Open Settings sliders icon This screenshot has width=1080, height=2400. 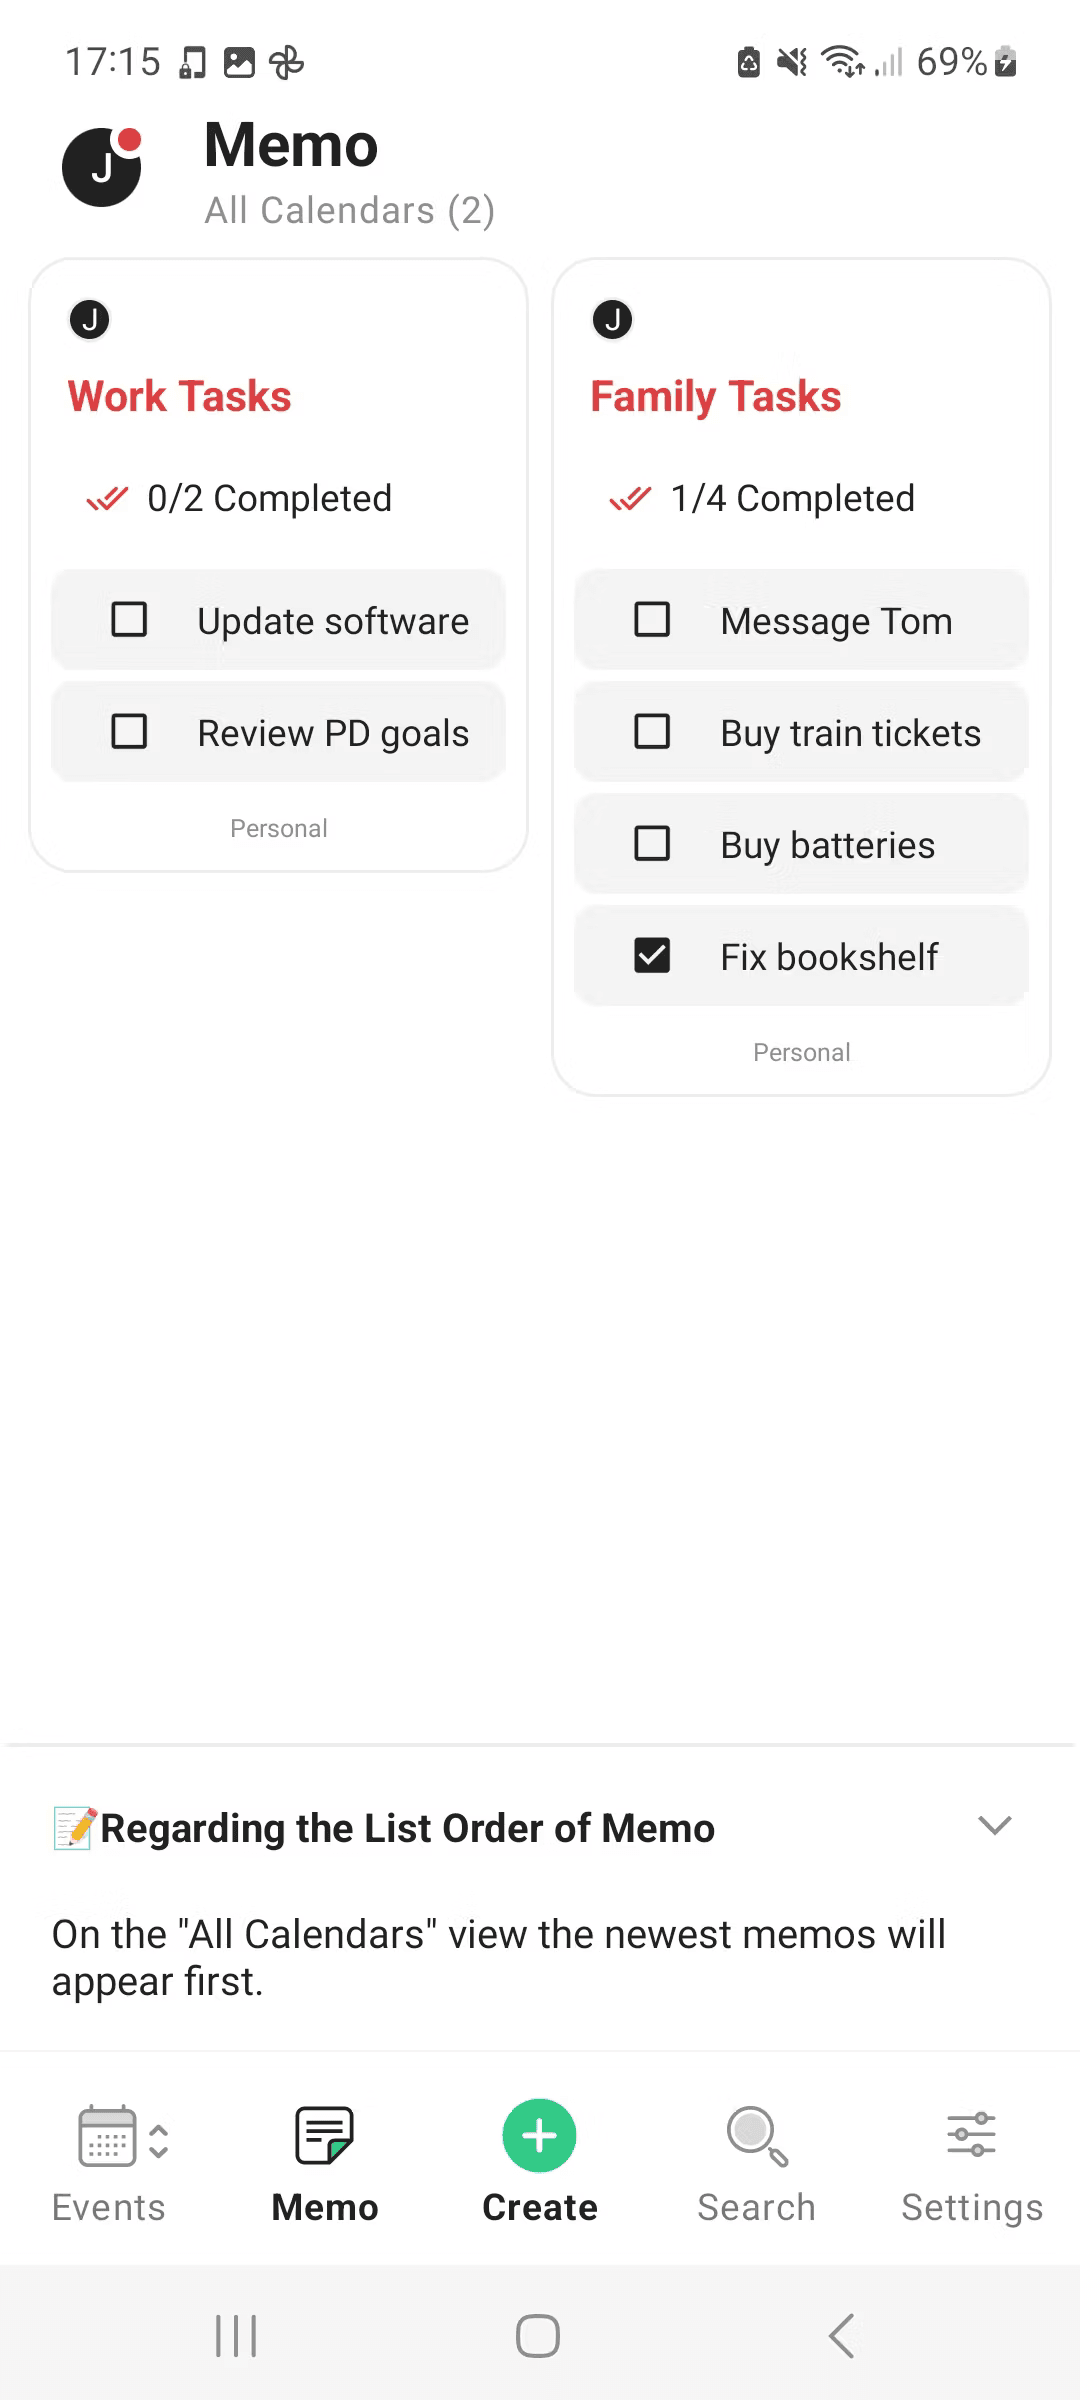tap(971, 2135)
